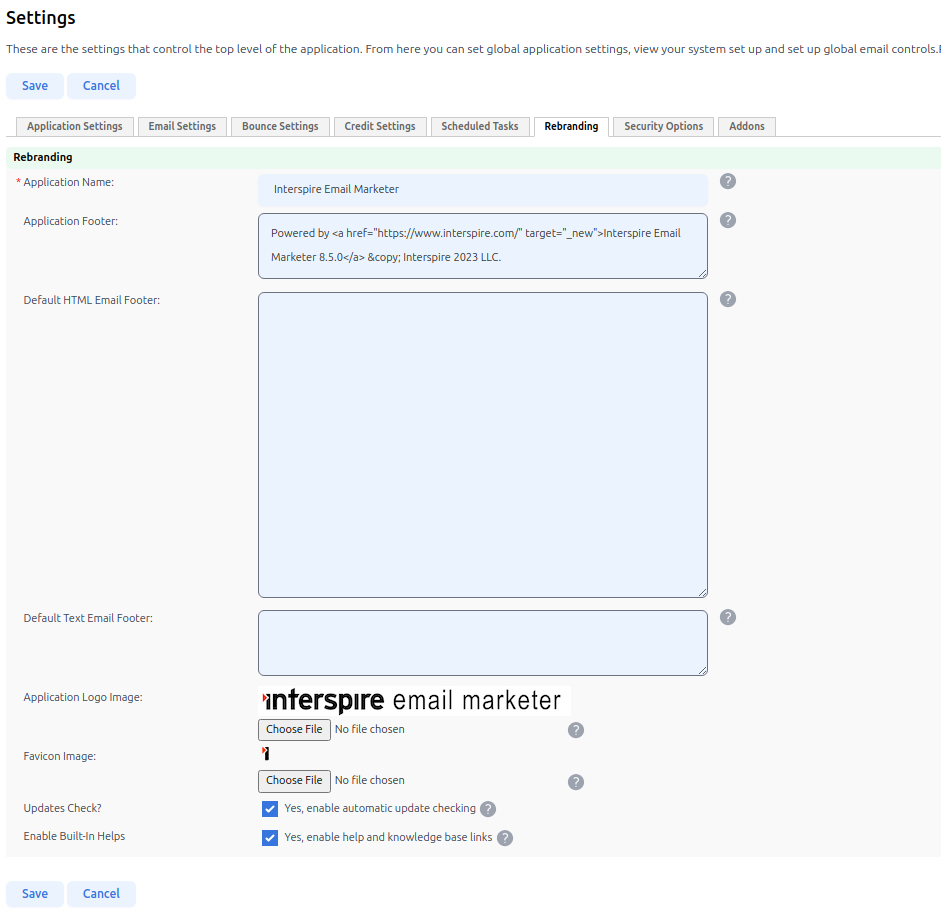The image size is (941, 920).
Task: Uncheck enable help and knowledge base links
Action: click(270, 838)
